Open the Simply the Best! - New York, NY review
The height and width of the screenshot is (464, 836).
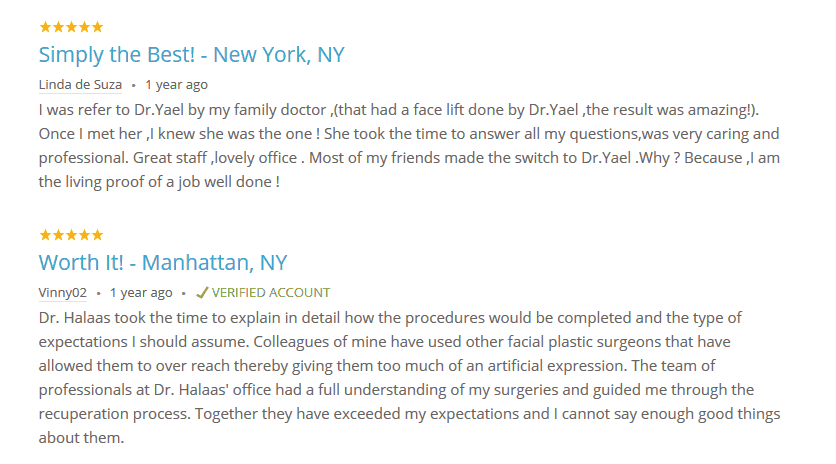tap(191, 55)
